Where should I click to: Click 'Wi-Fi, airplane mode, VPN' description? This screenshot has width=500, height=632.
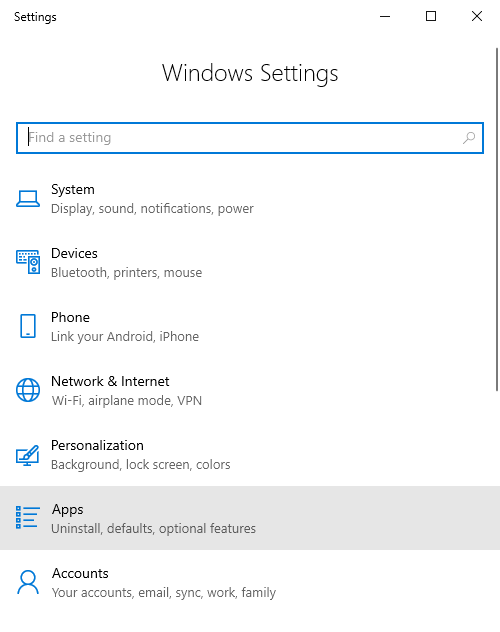127,401
